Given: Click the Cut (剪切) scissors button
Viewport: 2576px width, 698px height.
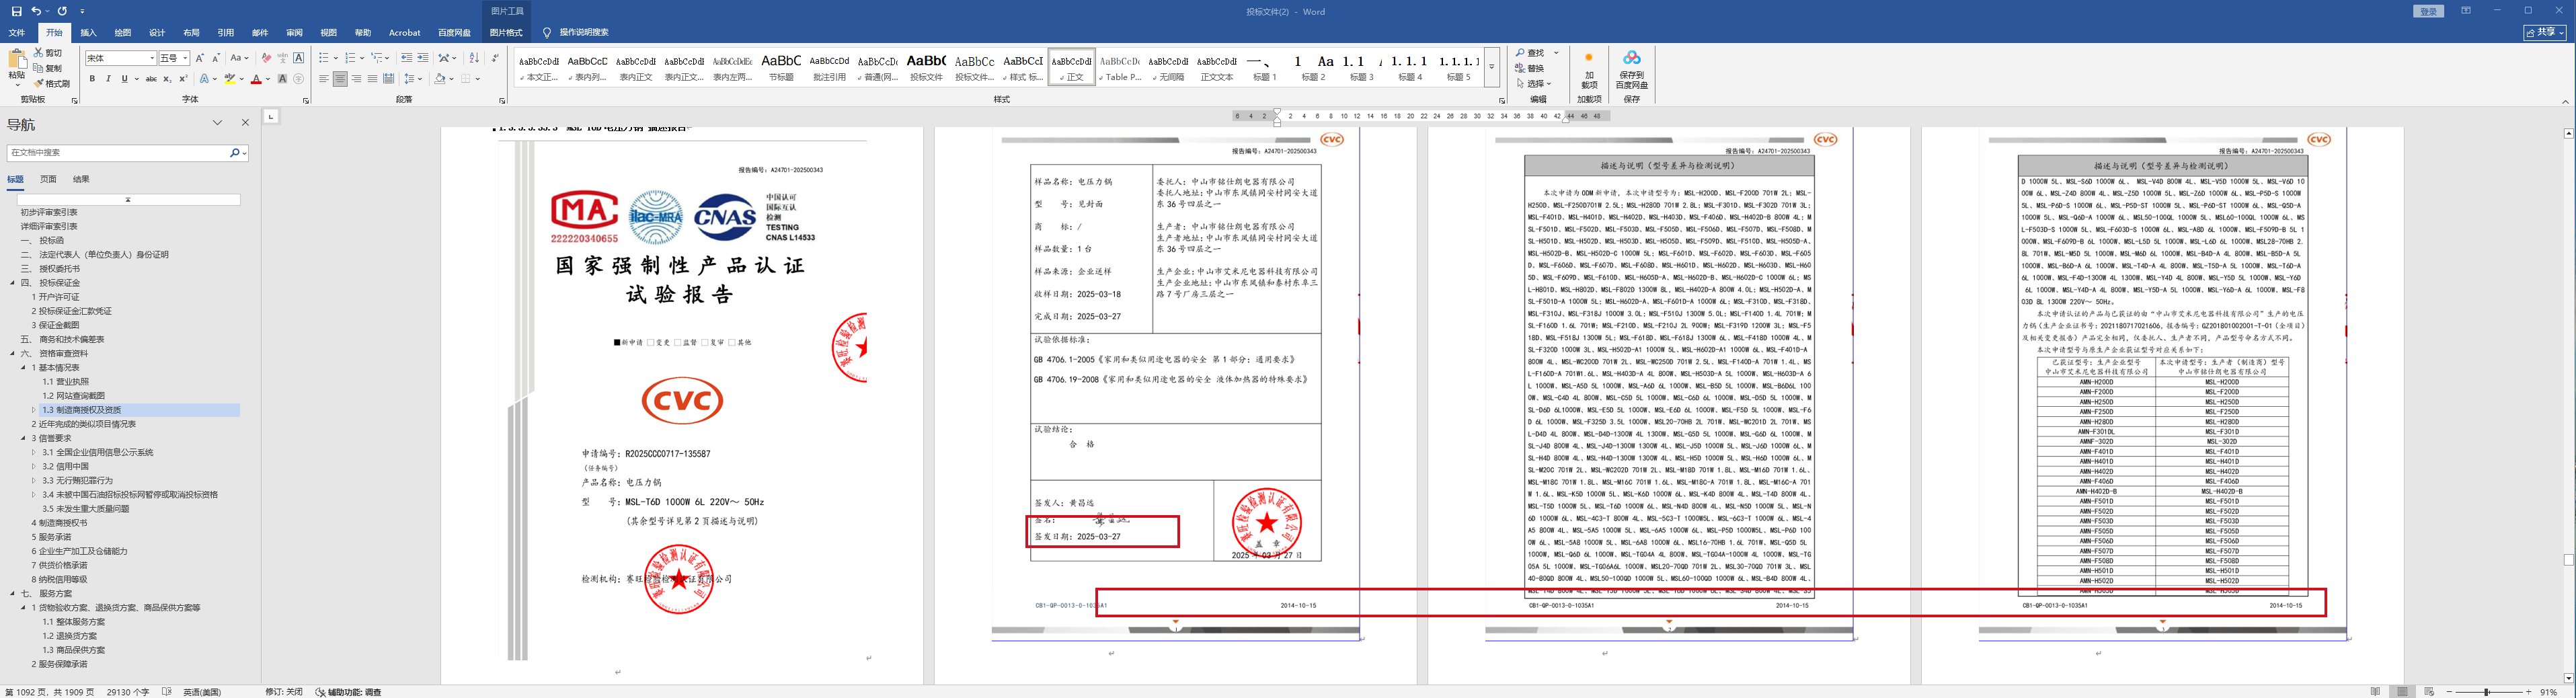Looking at the screenshot, I should point(48,52).
